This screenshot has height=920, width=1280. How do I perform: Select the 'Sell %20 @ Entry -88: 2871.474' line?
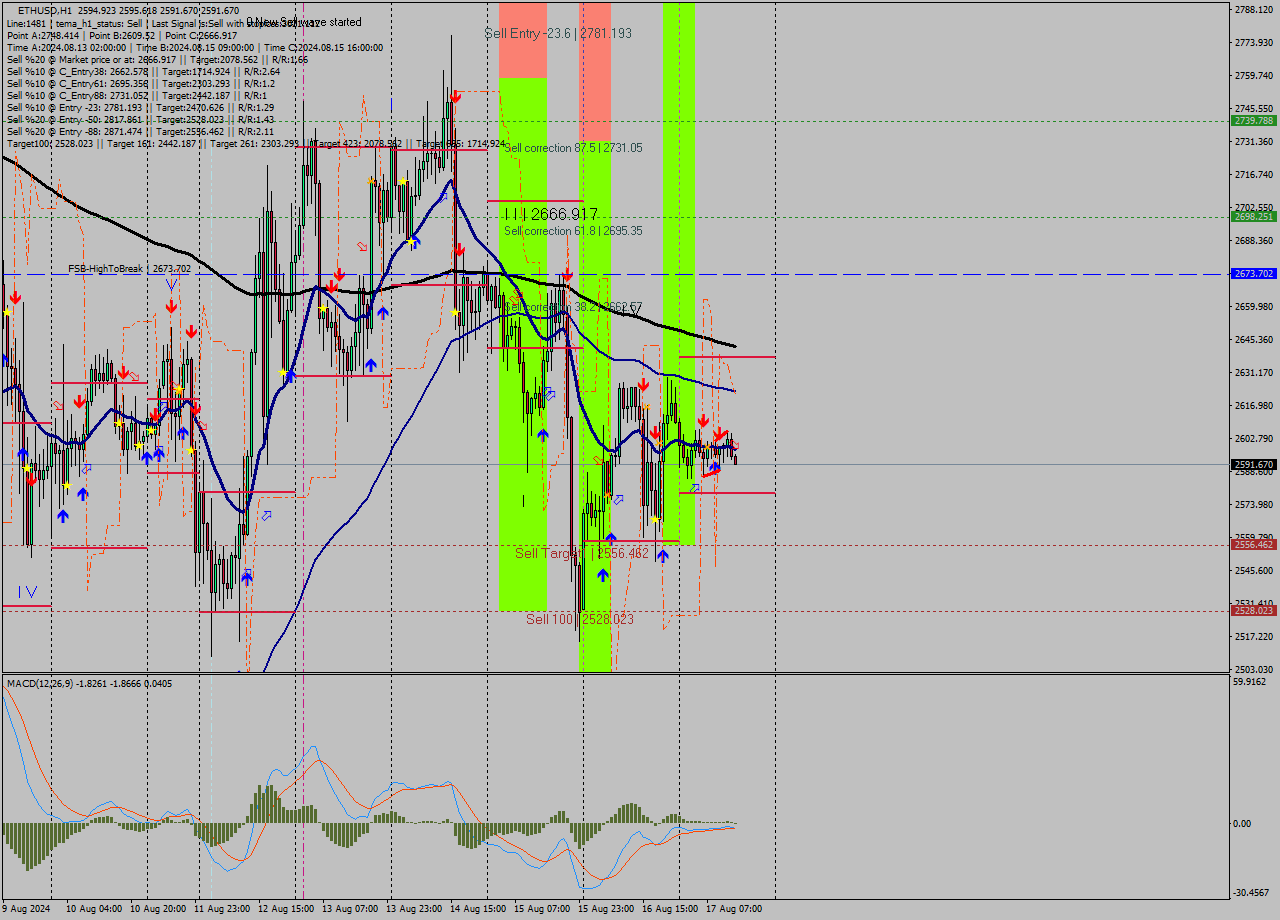pos(140,131)
